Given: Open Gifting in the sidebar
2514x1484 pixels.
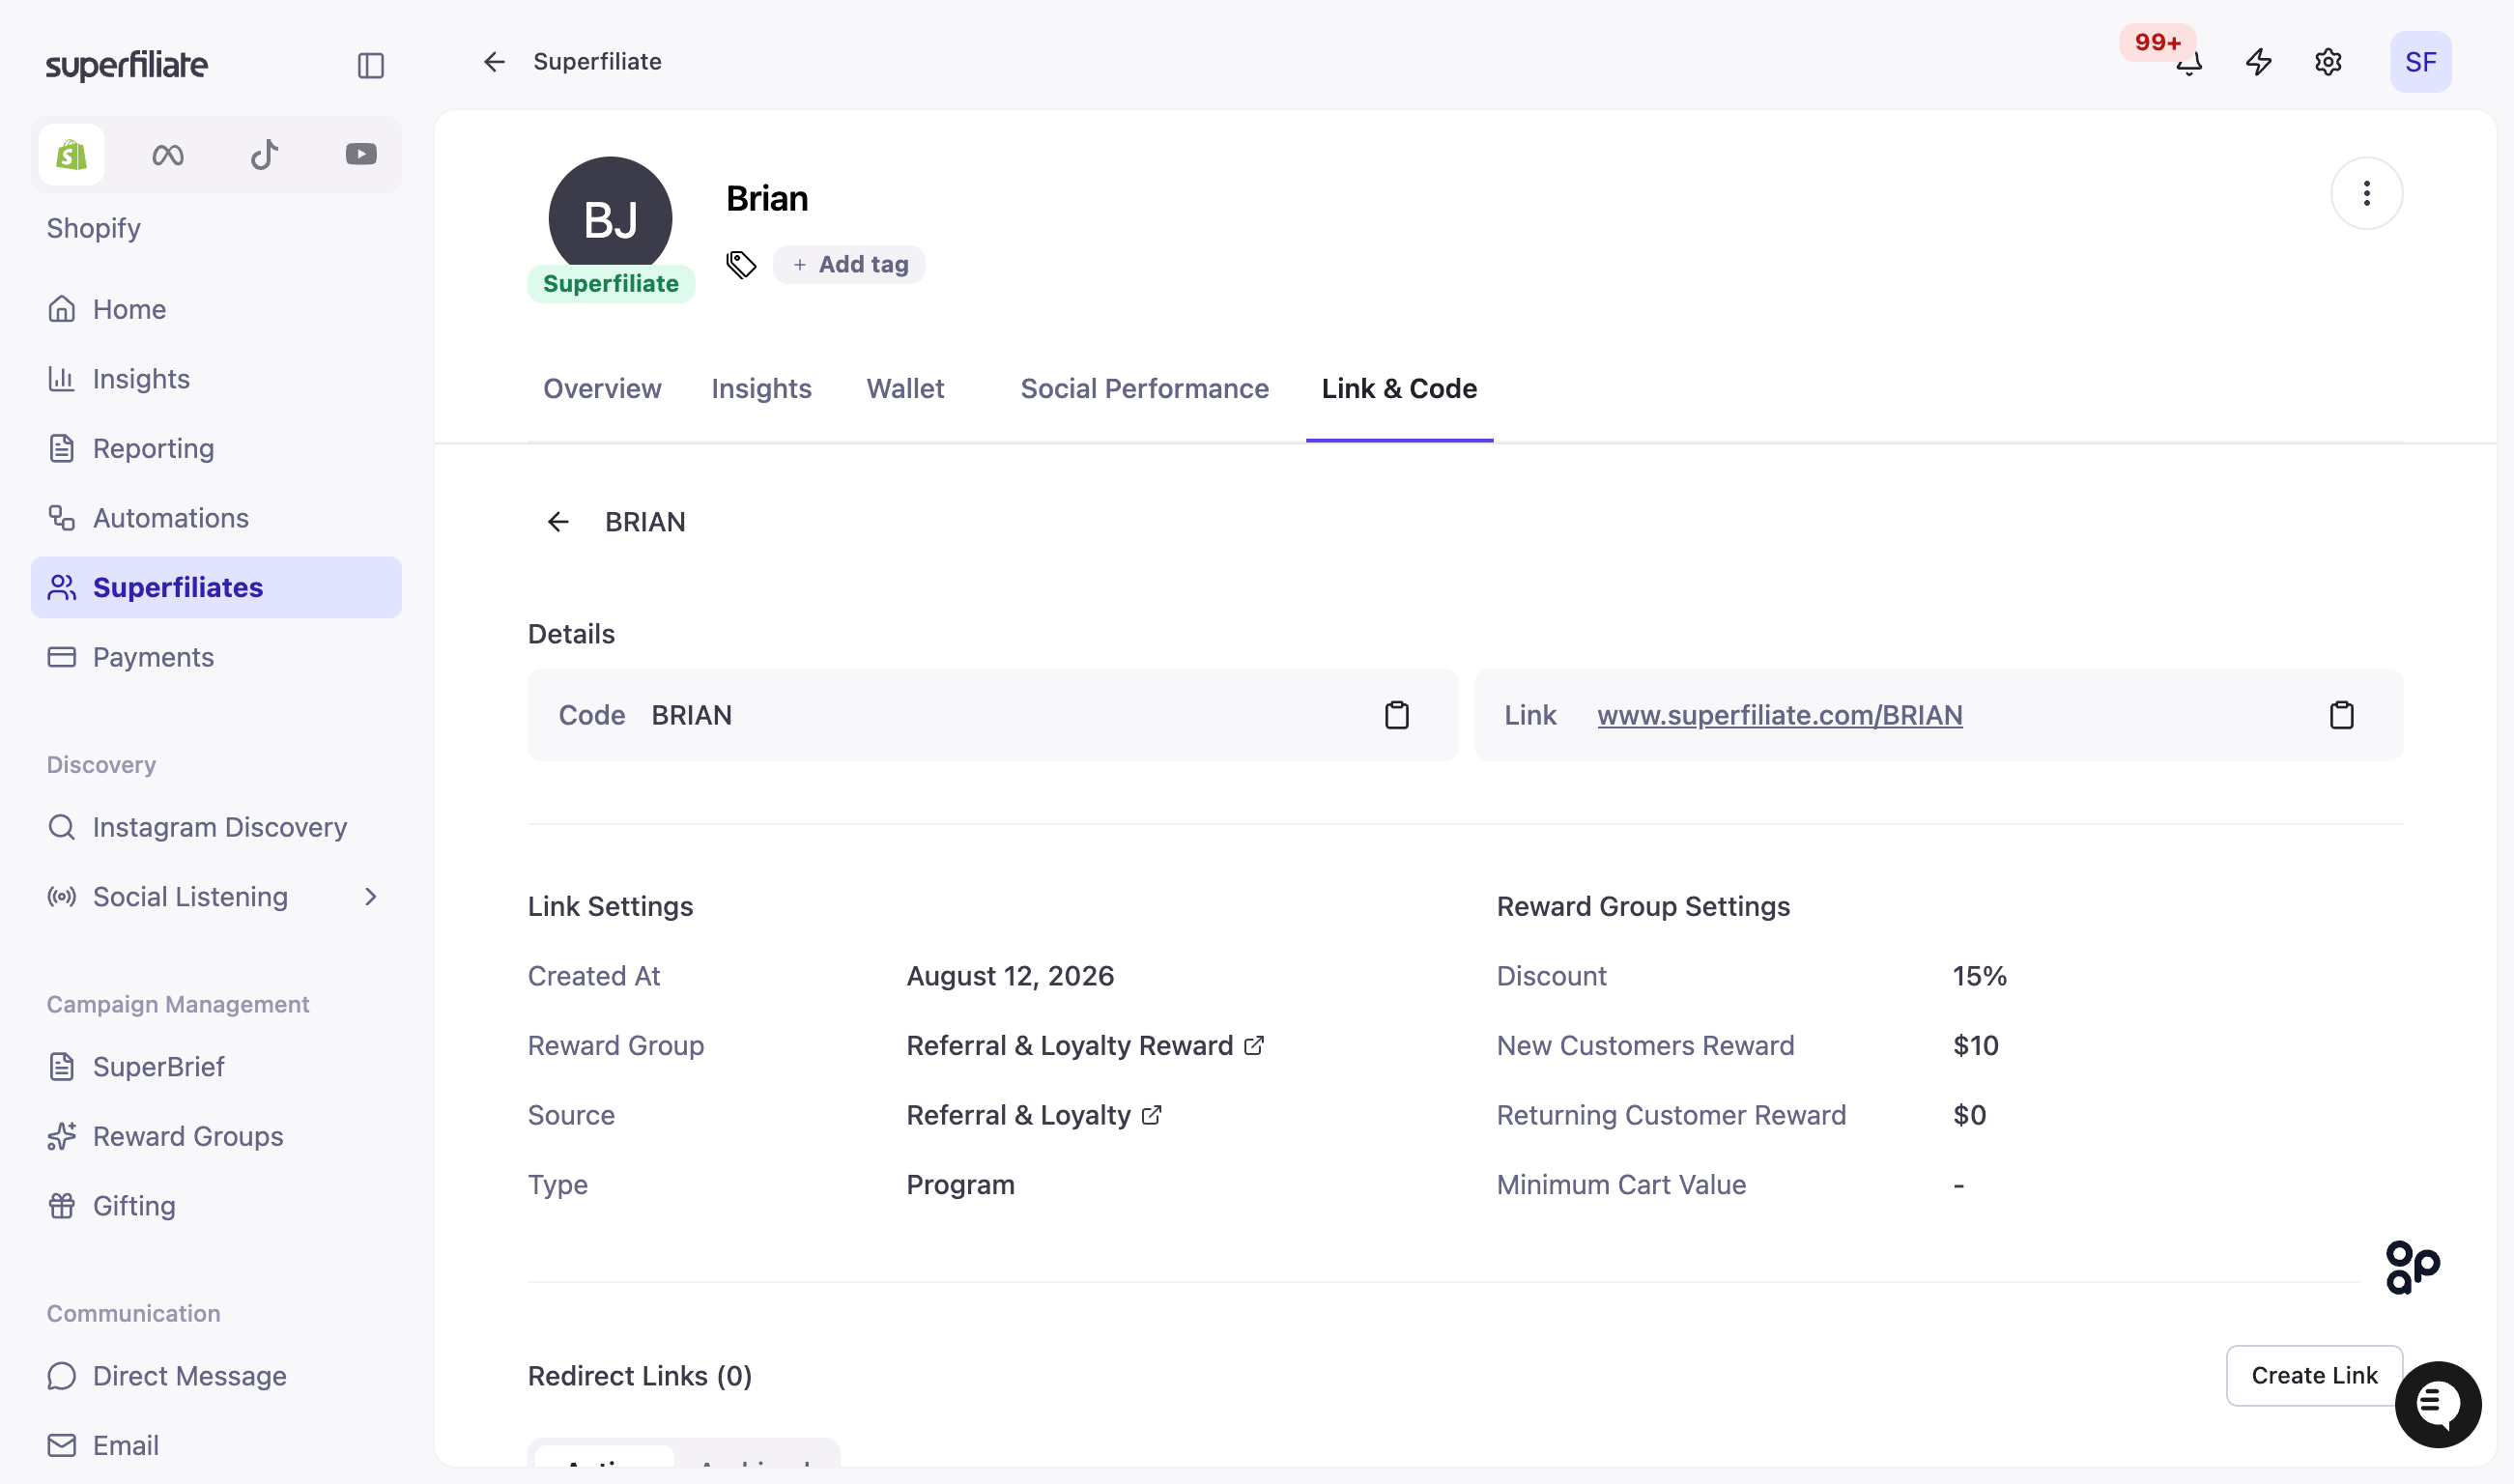Looking at the screenshot, I should tap(216, 1206).
